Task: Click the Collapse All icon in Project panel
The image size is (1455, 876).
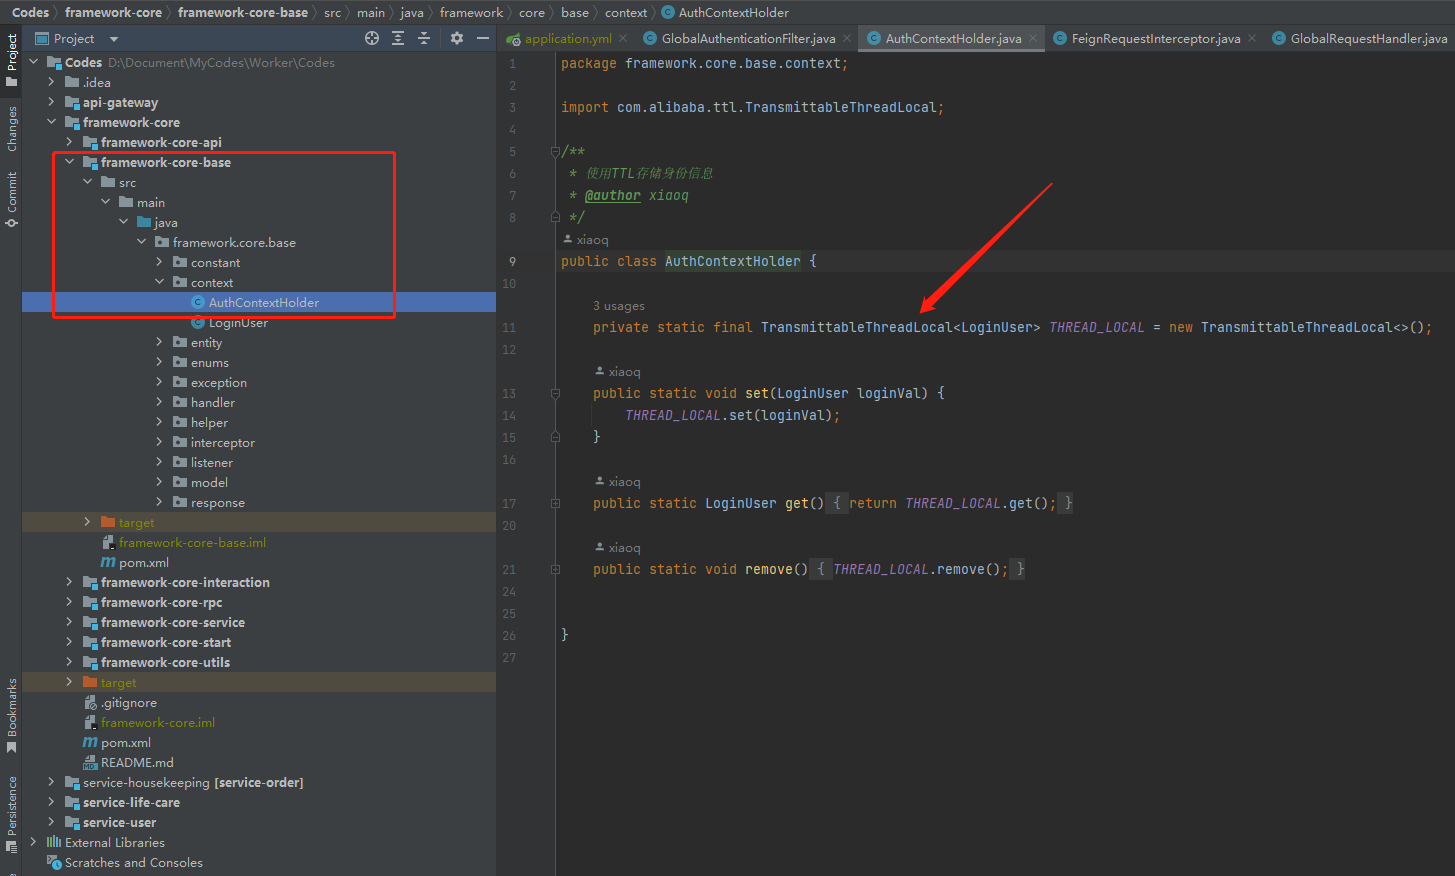Action: pos(424,38)
